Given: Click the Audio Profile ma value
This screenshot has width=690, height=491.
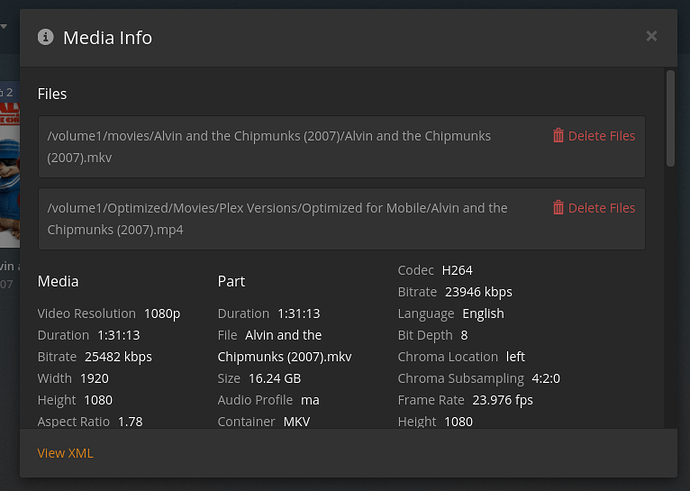Looking at the screenshot, I should [310, 400].
